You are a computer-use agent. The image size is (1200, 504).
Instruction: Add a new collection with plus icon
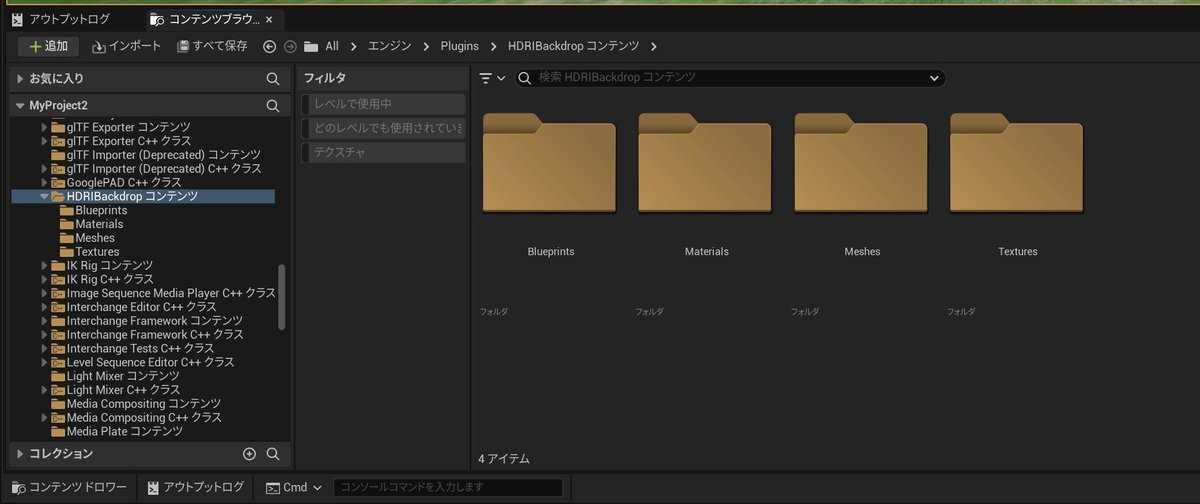tap(249, 454)
